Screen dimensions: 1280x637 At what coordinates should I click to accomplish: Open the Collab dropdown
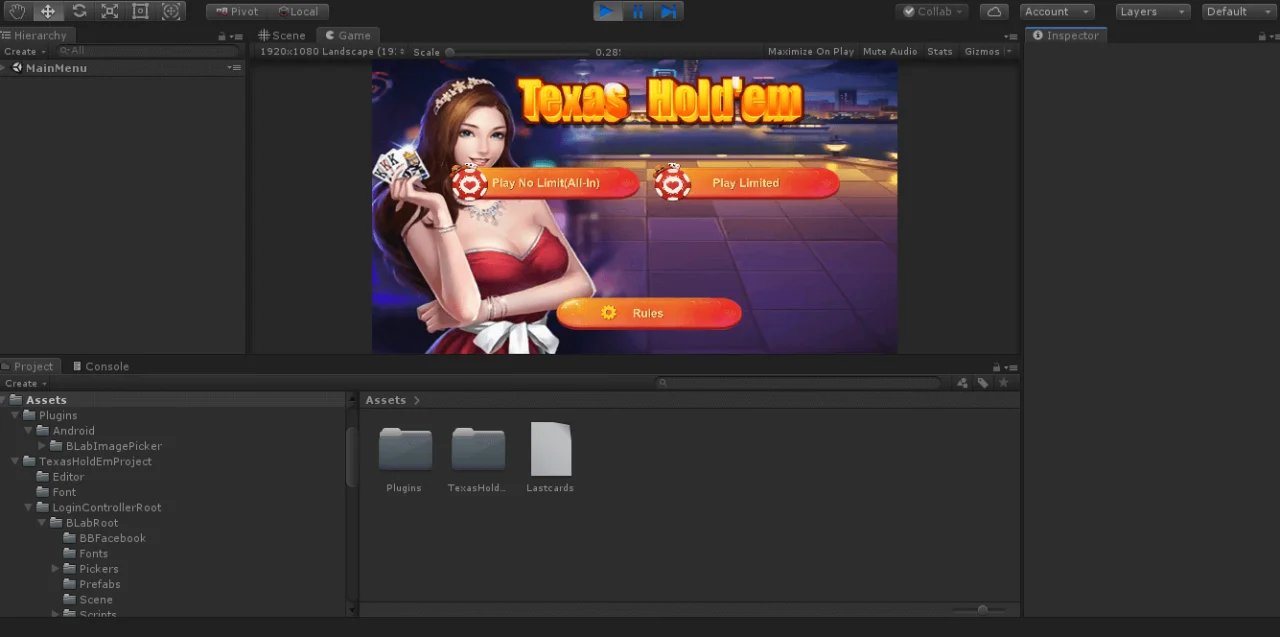pos(932,11)
